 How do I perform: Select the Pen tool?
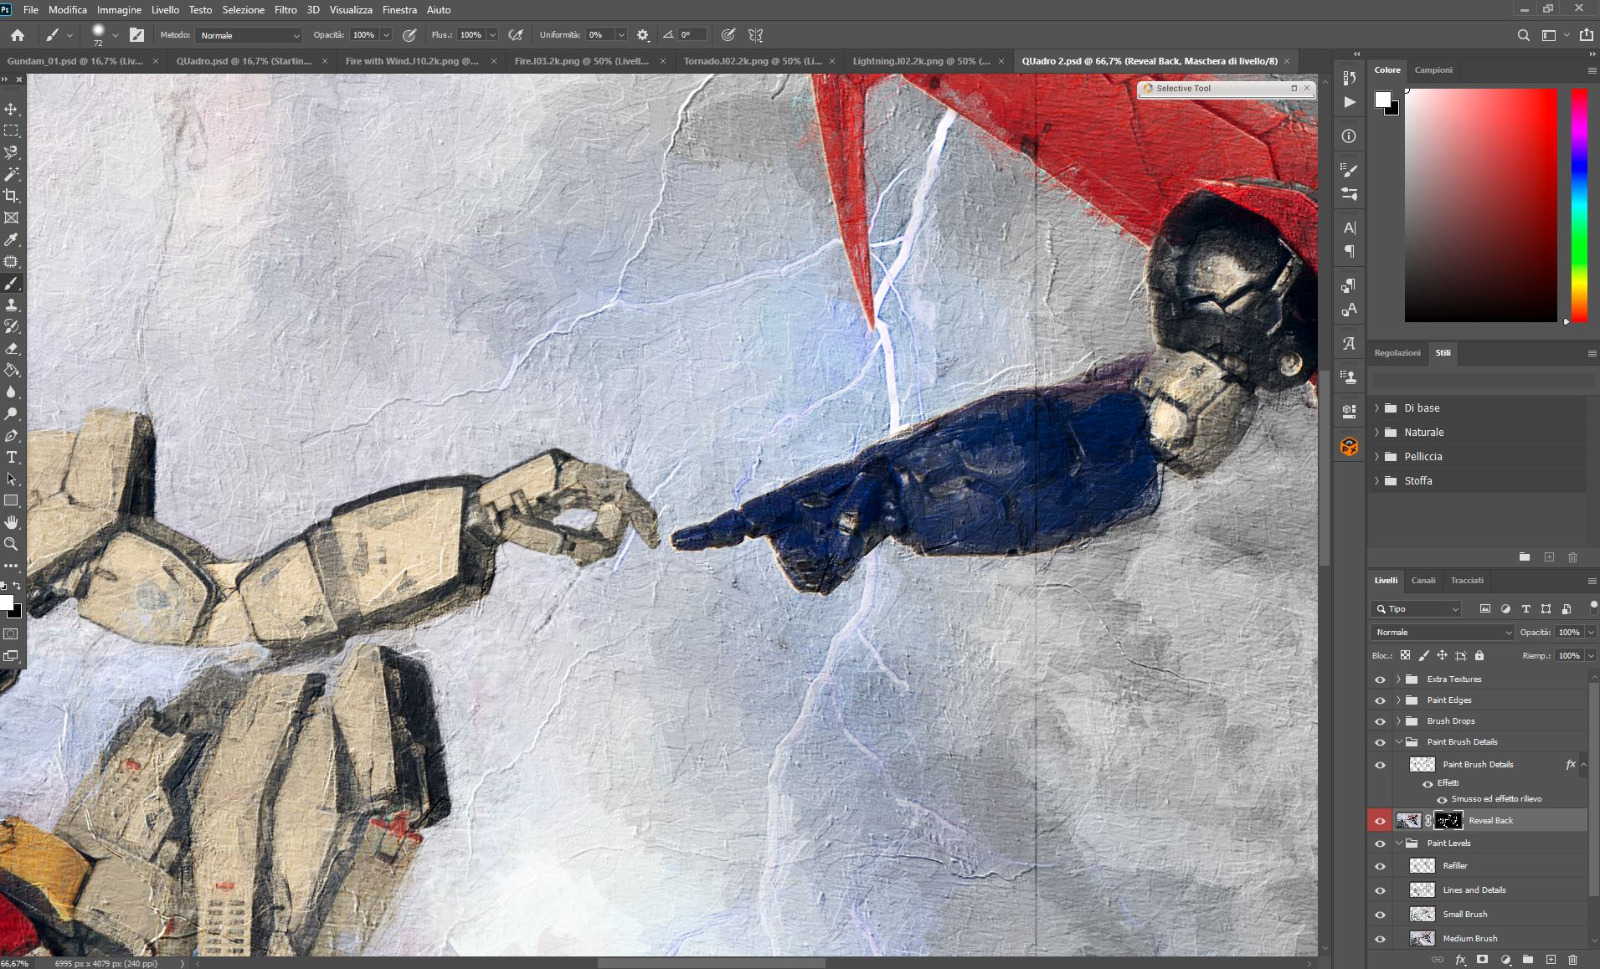coord(11,436)
